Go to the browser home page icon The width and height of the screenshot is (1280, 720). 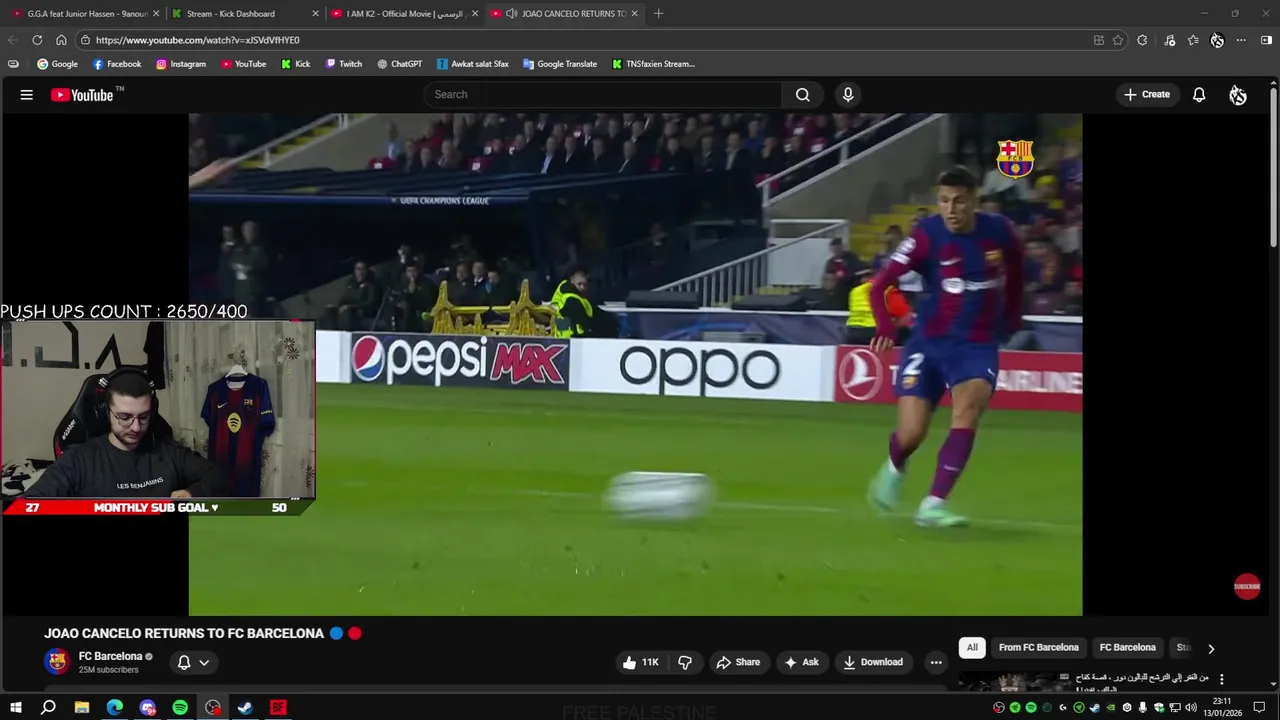pyautogui.click(x=61, y=40)
